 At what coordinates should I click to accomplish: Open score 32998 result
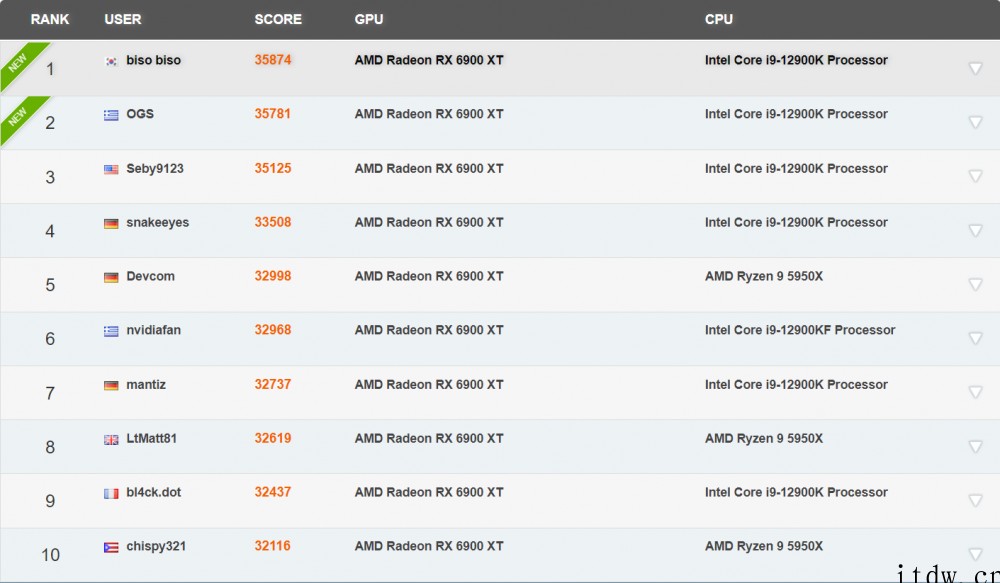pos(273,276)
